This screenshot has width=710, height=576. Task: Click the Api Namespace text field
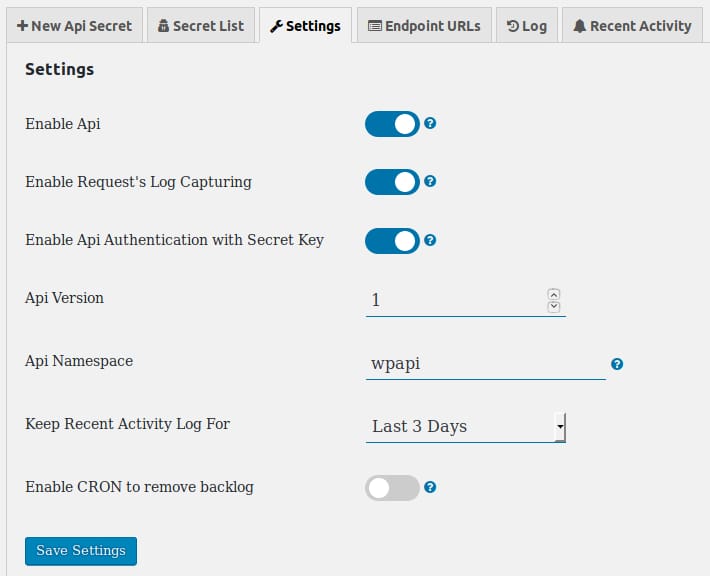point(485,364)
